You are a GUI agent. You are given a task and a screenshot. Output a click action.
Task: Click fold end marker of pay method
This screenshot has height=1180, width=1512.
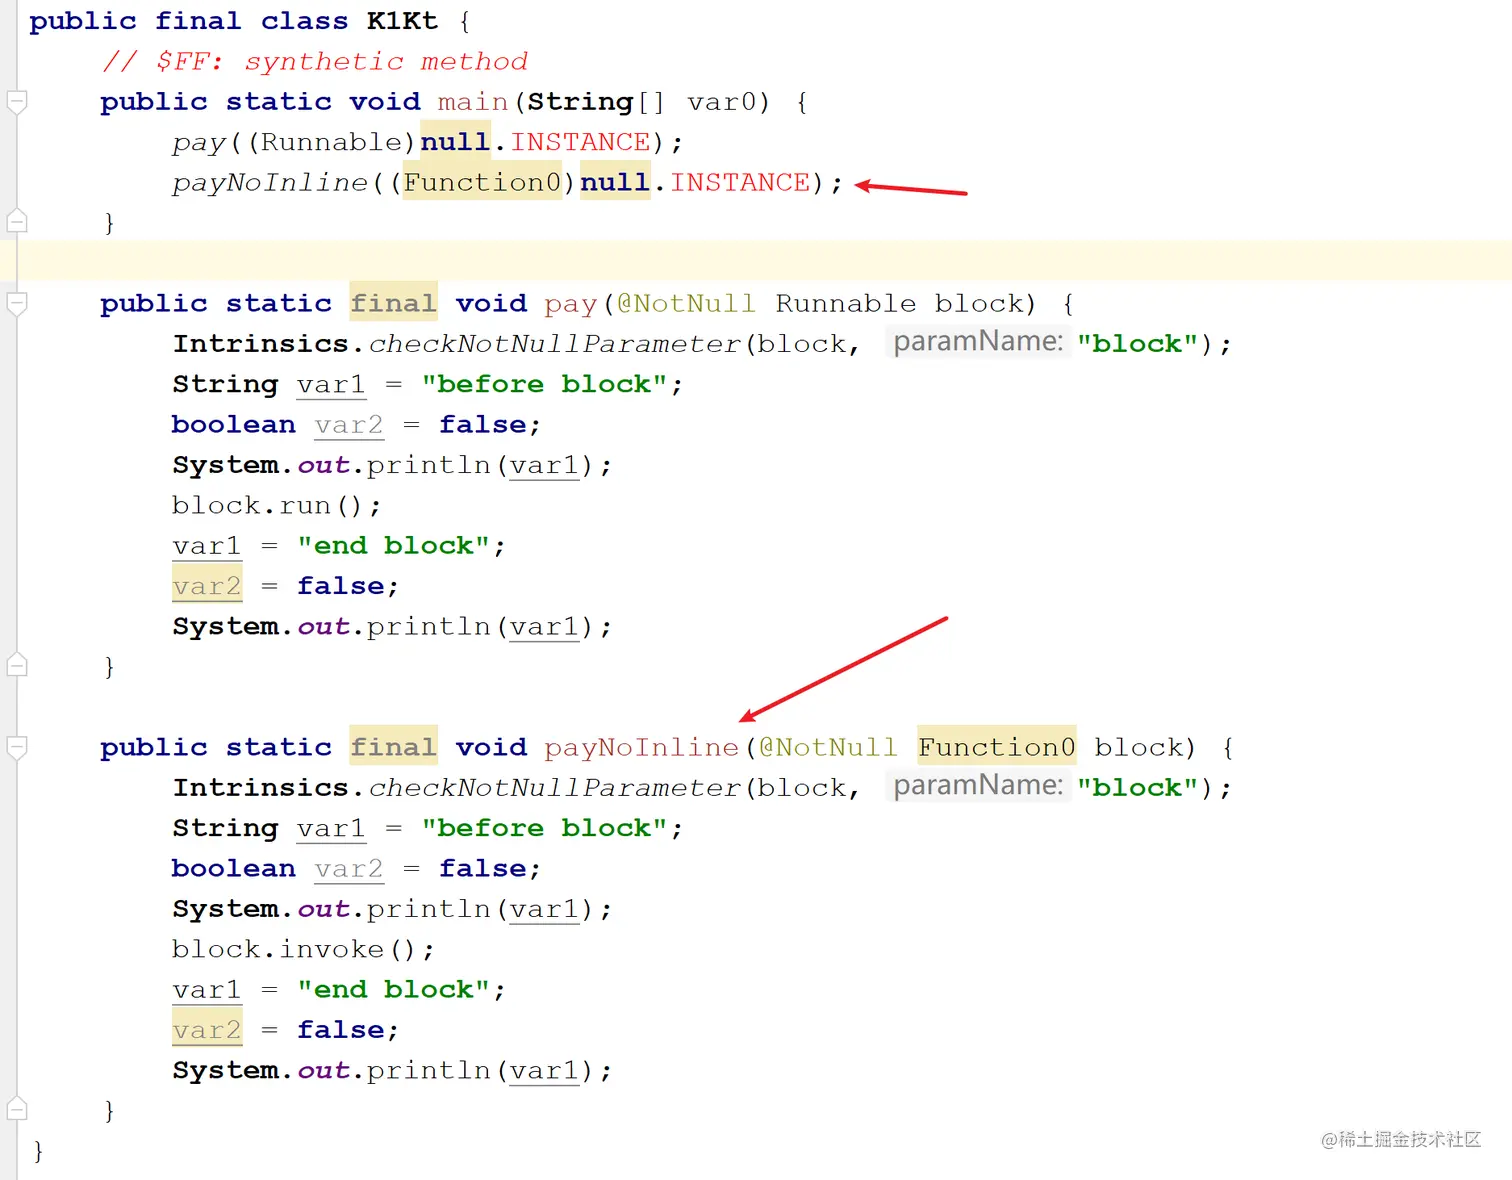(17, 664)
